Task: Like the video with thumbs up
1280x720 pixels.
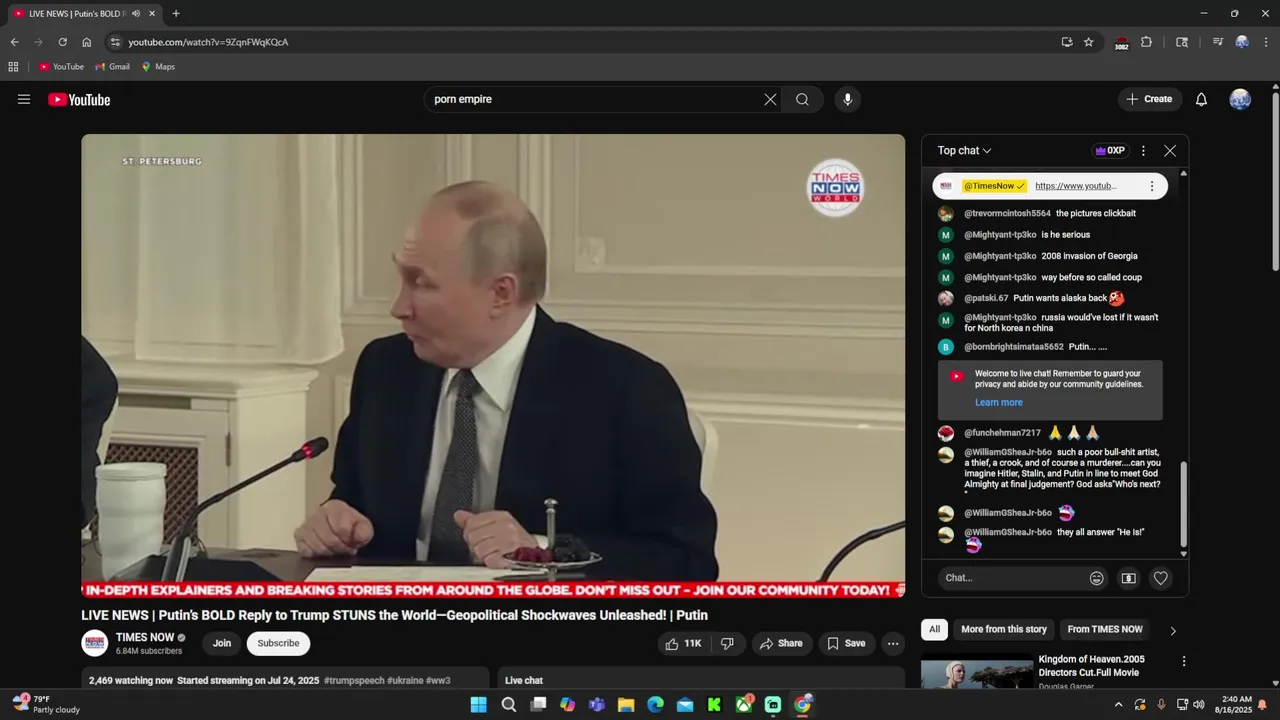Action: (x=684, y=644)
